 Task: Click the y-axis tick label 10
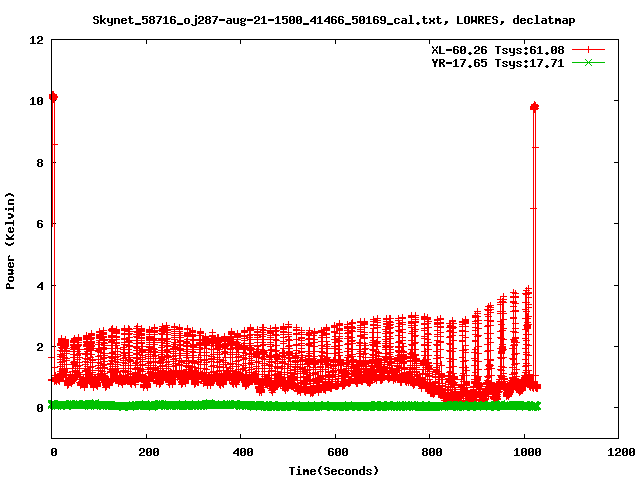[36, 101]
